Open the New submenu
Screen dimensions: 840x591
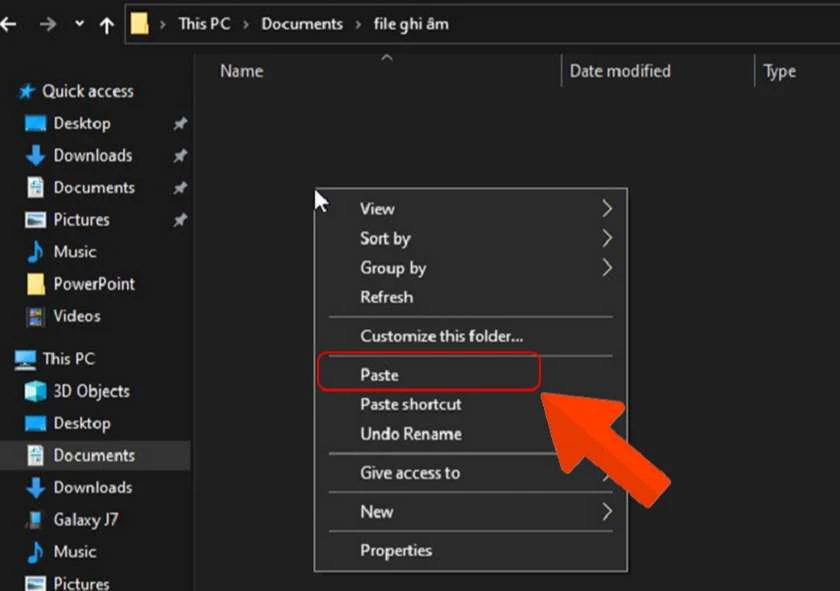click(x=470, y=512)
